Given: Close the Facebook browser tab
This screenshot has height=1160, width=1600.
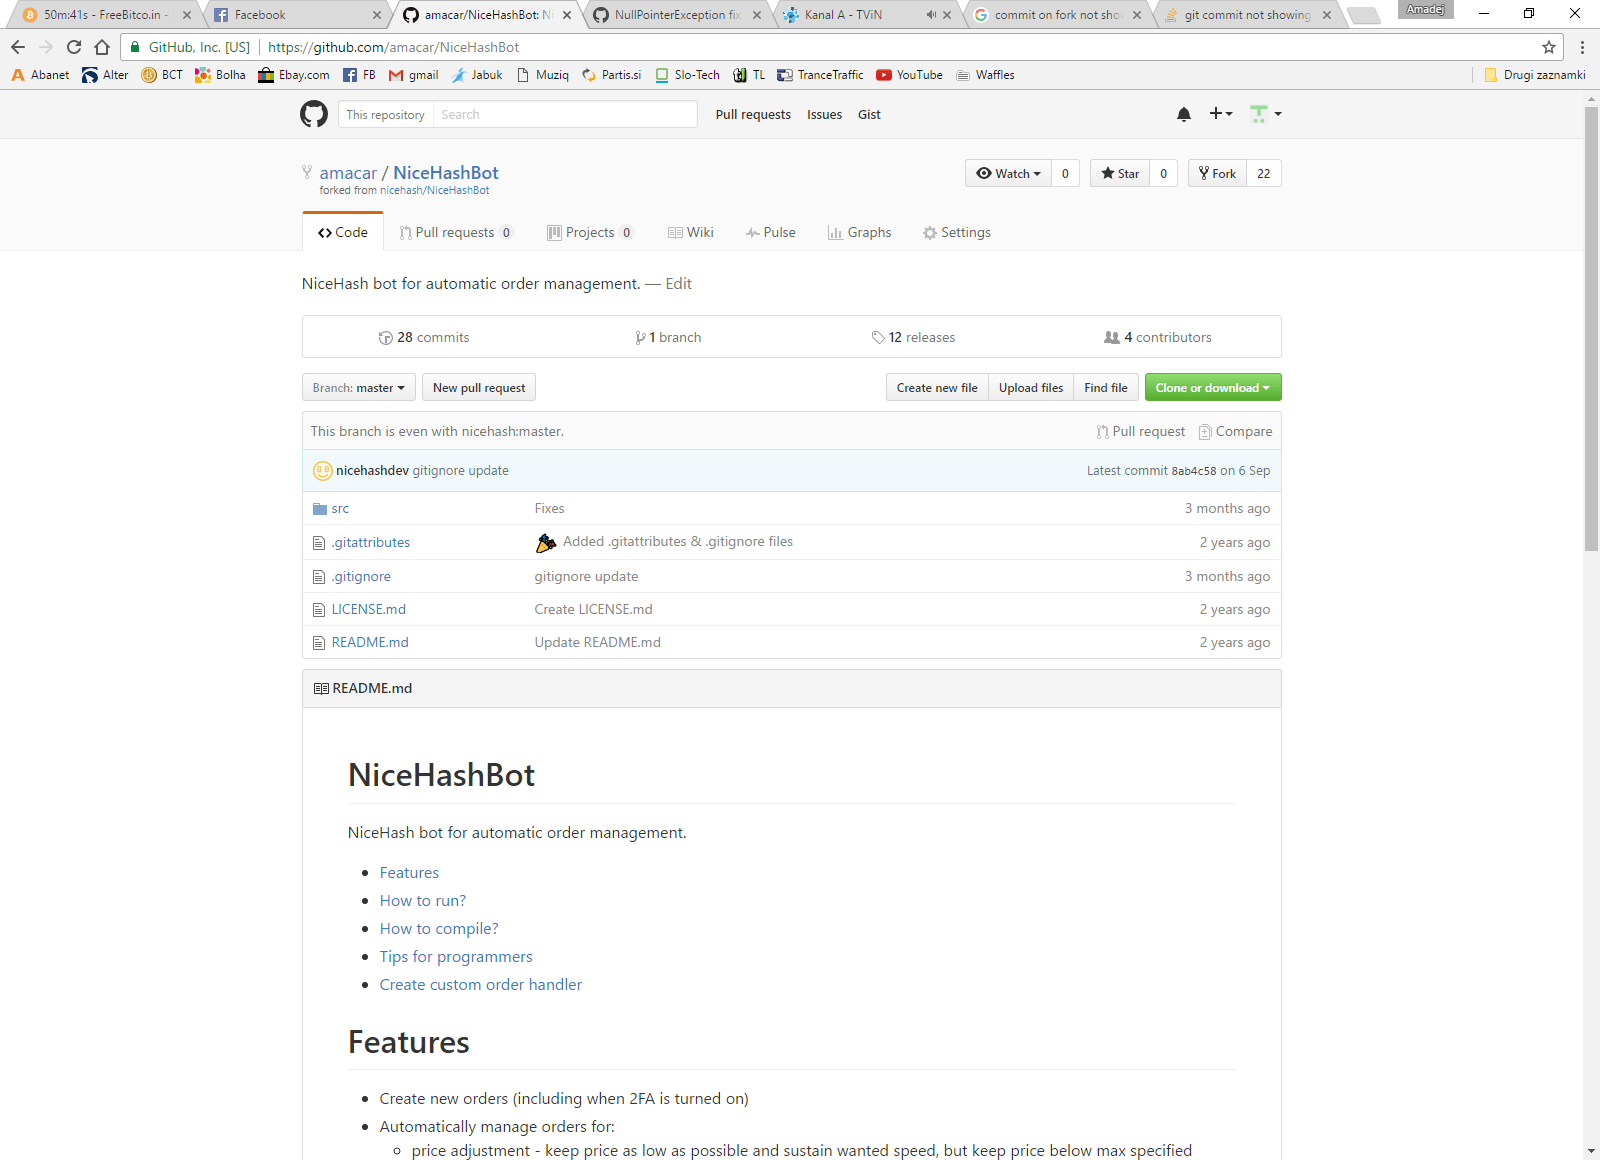Looking at the screenshot, I should point(377,15).
